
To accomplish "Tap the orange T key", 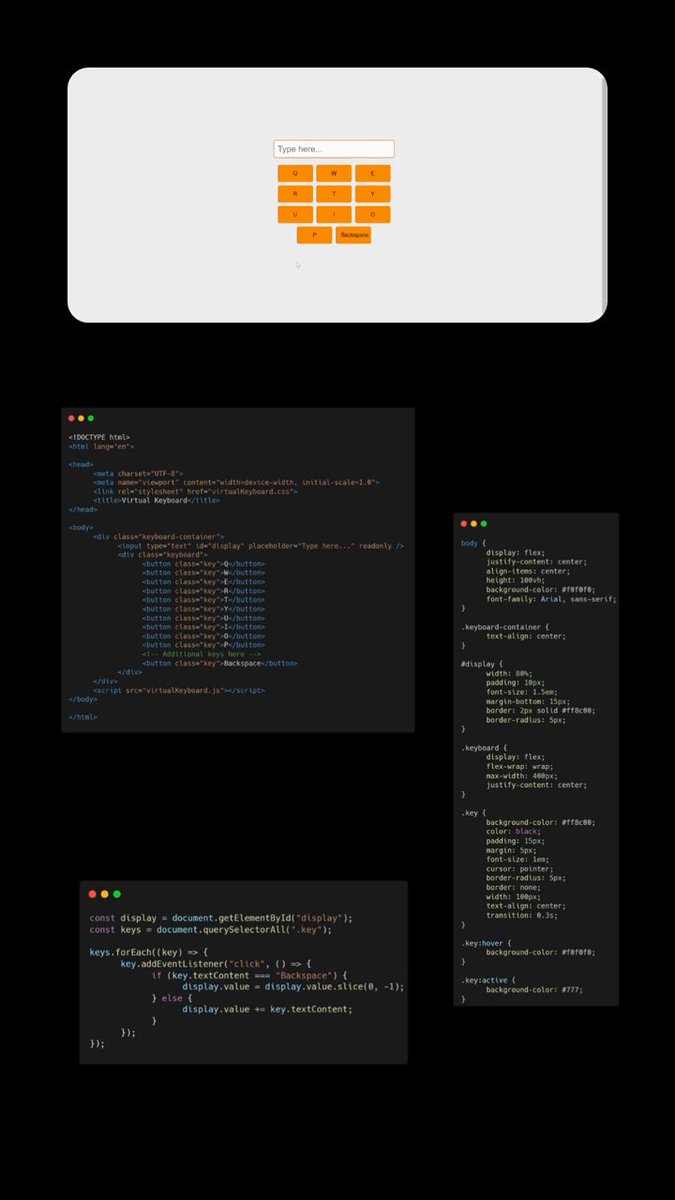I will pos(334,194).
